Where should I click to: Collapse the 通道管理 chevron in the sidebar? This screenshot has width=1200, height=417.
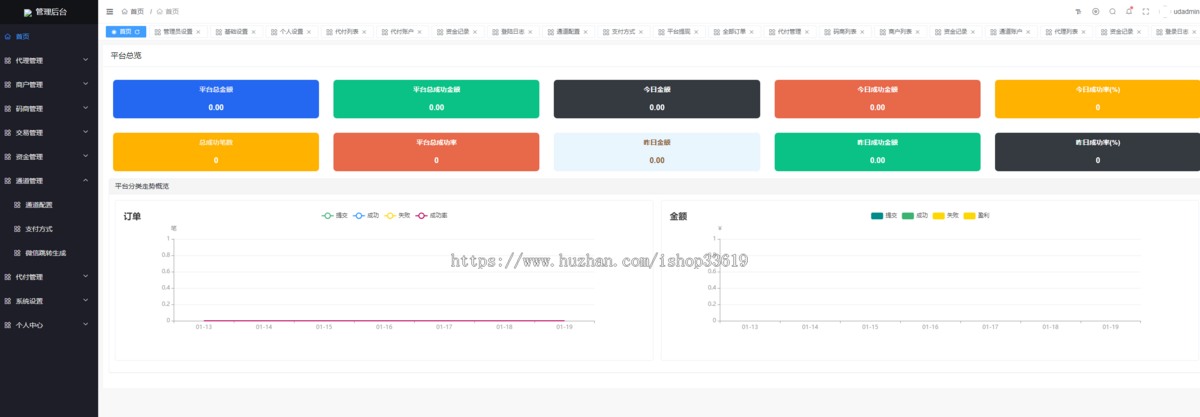(86, 180)
